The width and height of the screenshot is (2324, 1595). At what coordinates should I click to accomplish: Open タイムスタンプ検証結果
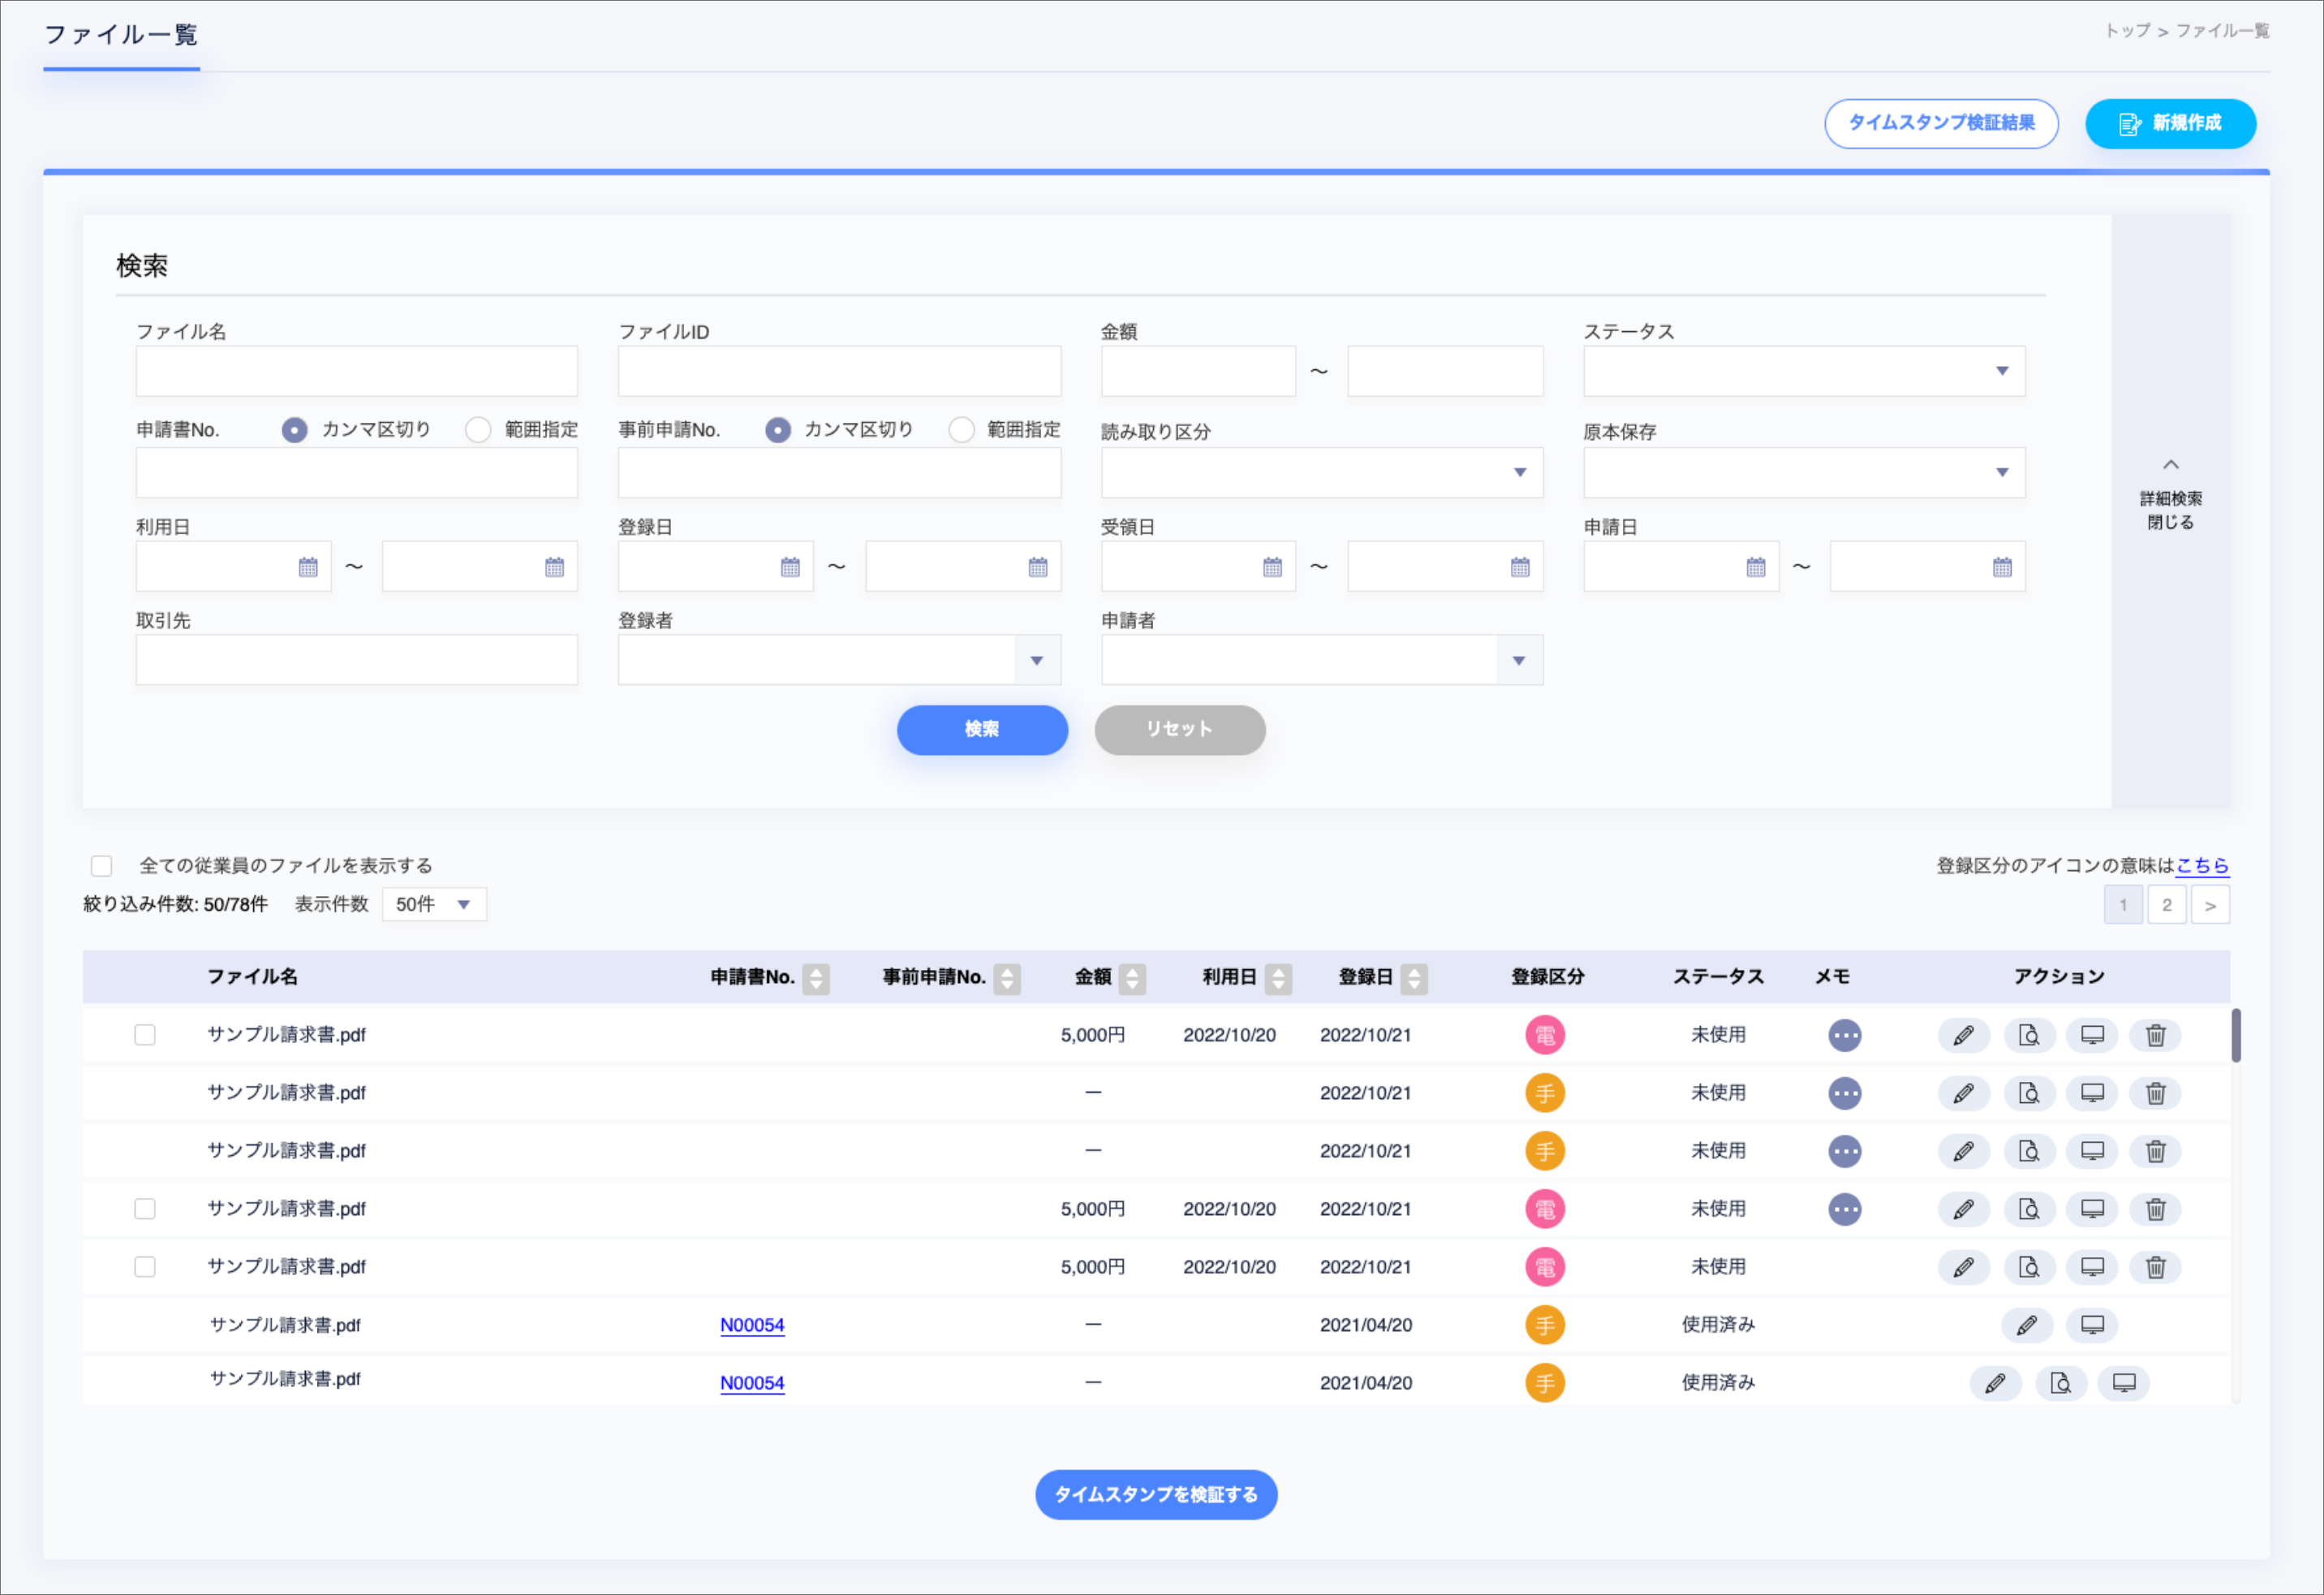1941,123
